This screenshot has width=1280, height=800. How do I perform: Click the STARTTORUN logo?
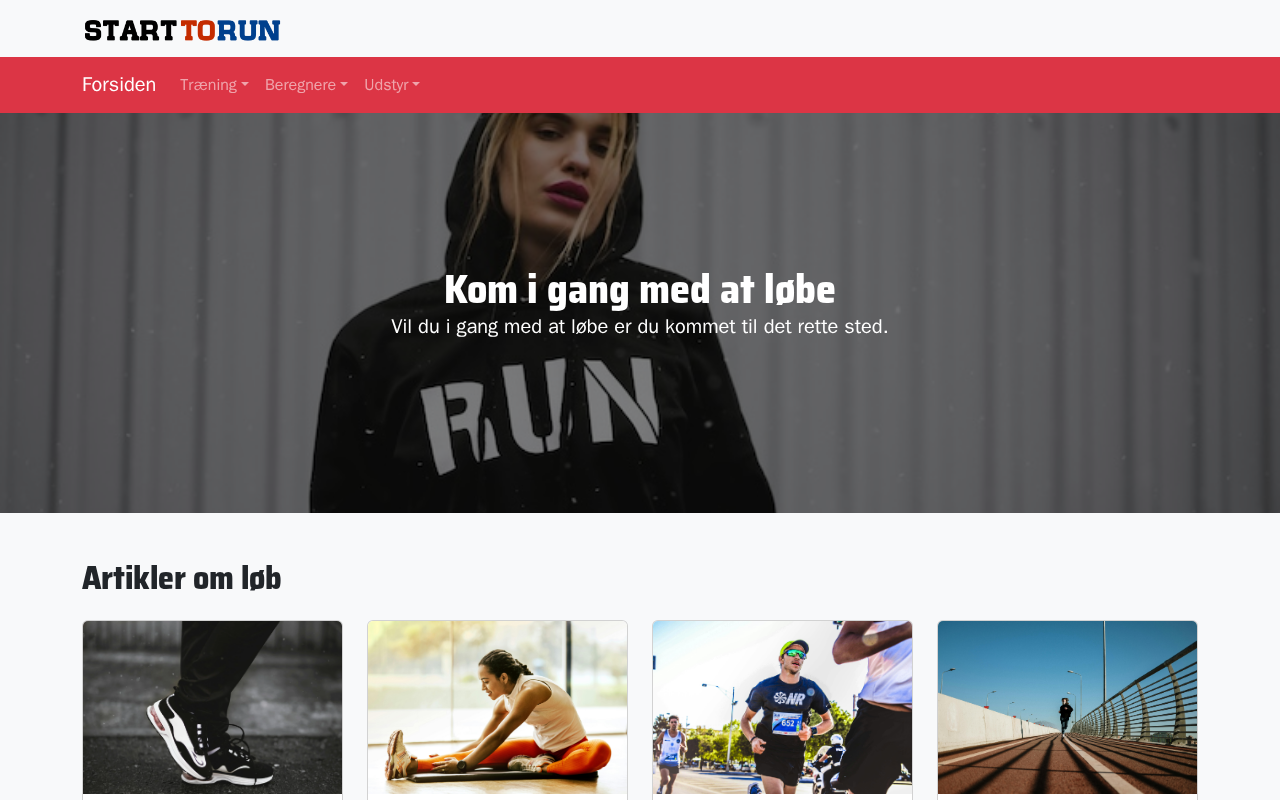tap(182, 30)
